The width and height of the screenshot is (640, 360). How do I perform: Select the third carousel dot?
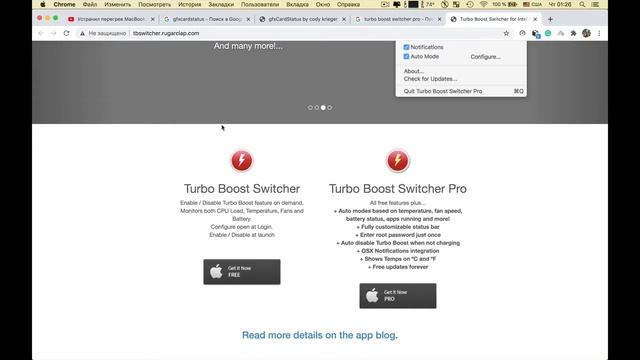click(323, 108)
